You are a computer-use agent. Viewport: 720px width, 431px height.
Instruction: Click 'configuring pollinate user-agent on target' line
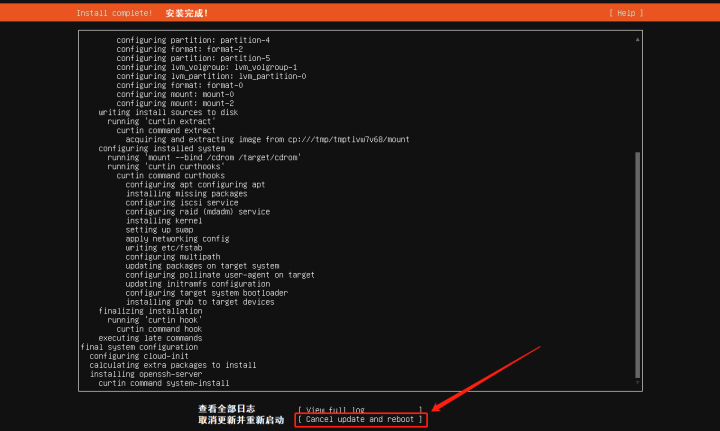coord(220,275)
